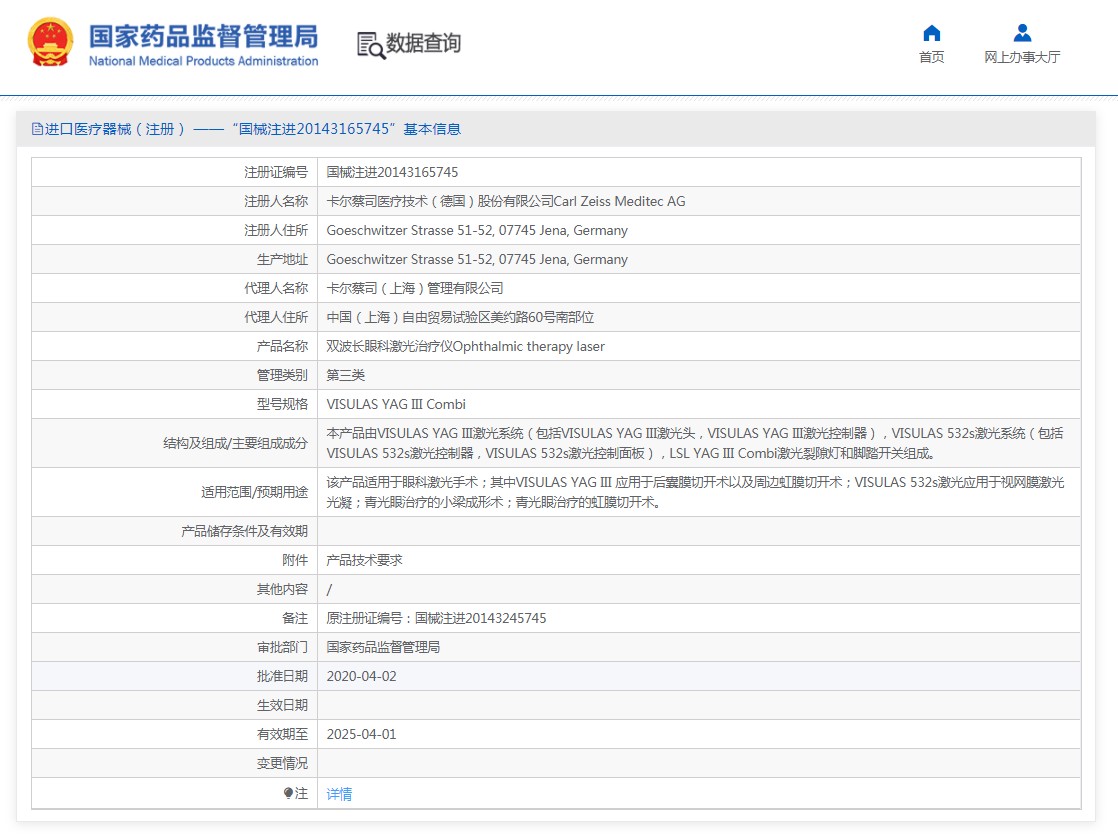Screen dimensions: 1118x834
Task: Select the 数据查询 heading text
Action: tap(424, 44)
